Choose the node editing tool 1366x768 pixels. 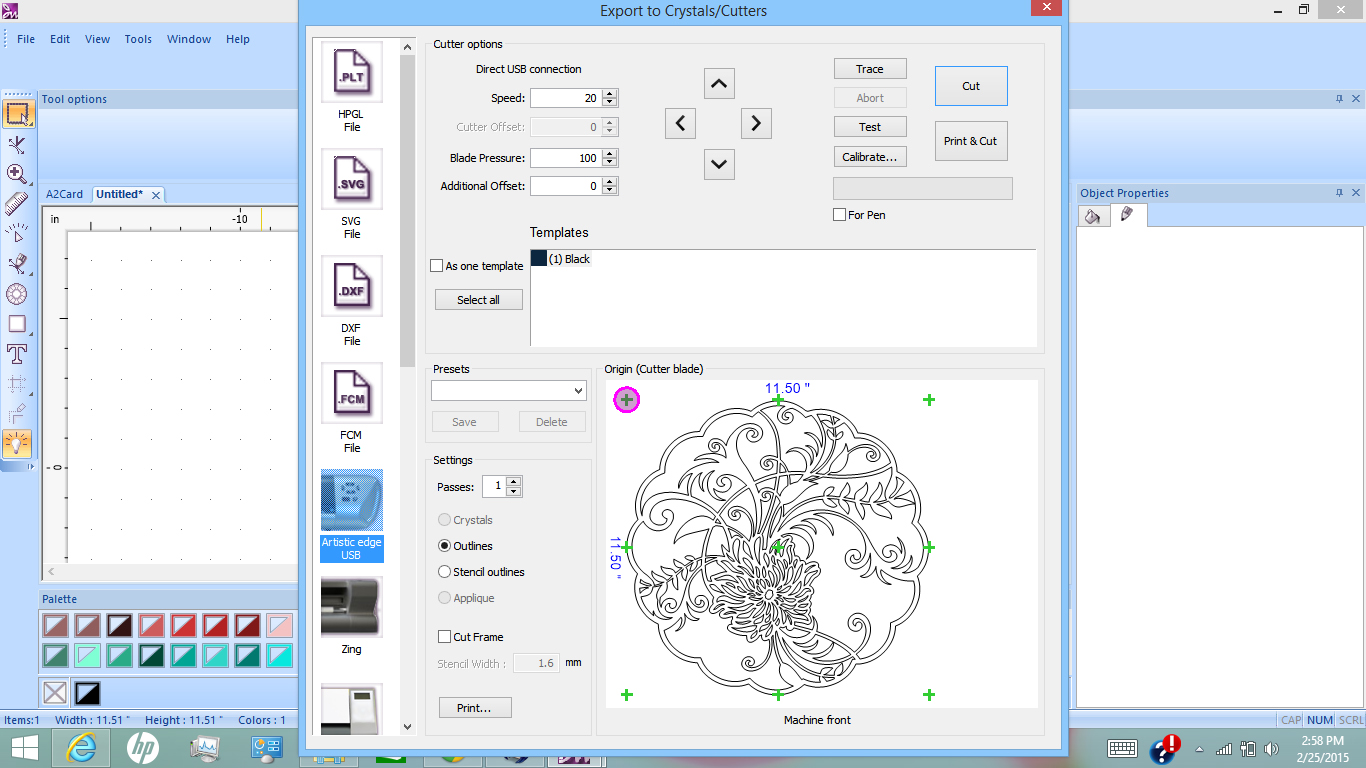tap(17, 144)
